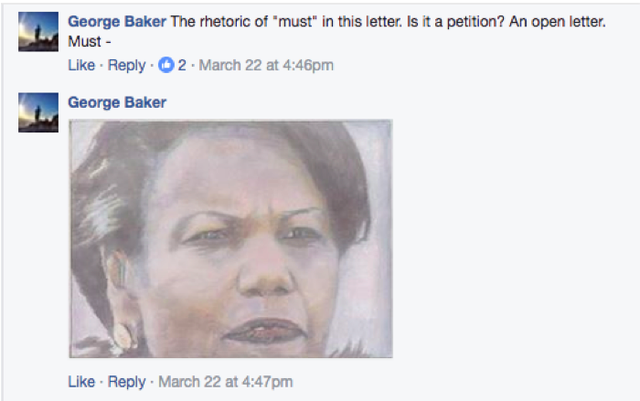This screenshot has height=401, width=640.
Task: Open the reaction count "2" list
Action: [x=182, y=66]
